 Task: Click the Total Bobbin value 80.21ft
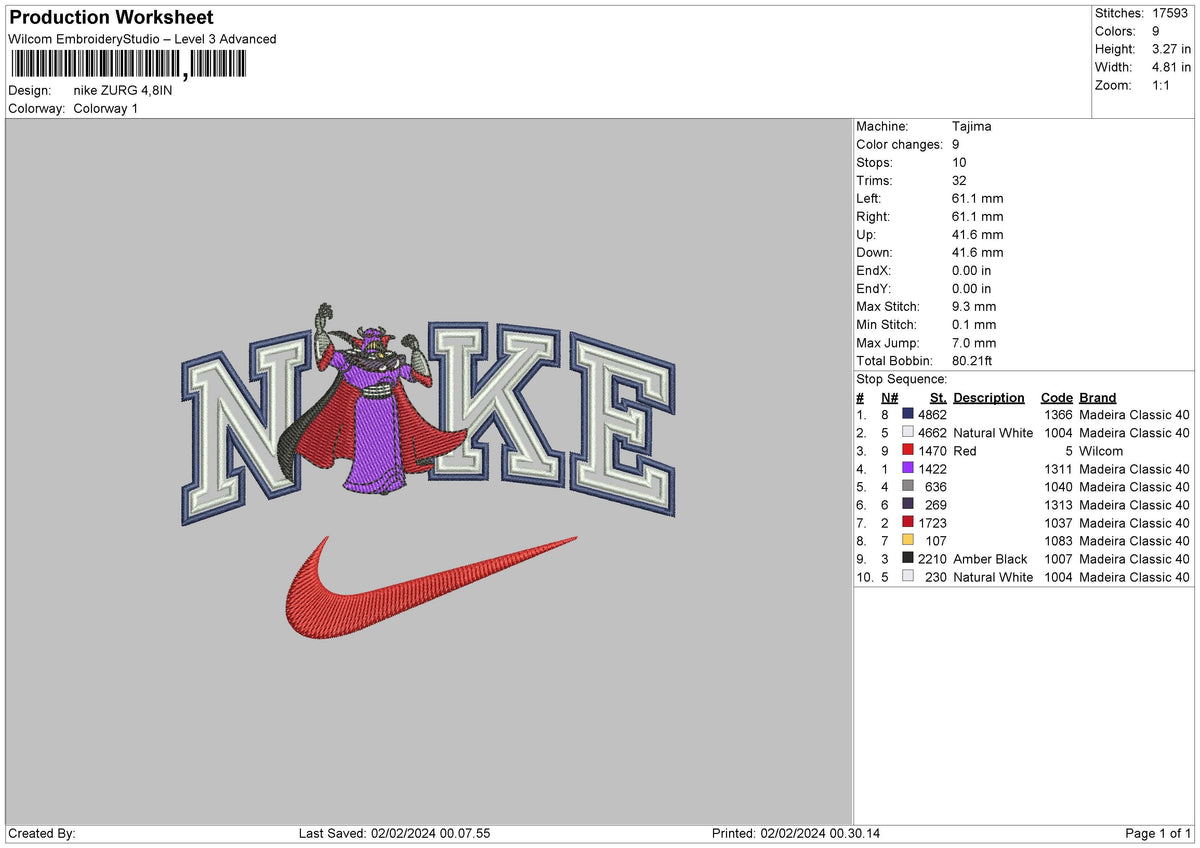pos(972,360)
